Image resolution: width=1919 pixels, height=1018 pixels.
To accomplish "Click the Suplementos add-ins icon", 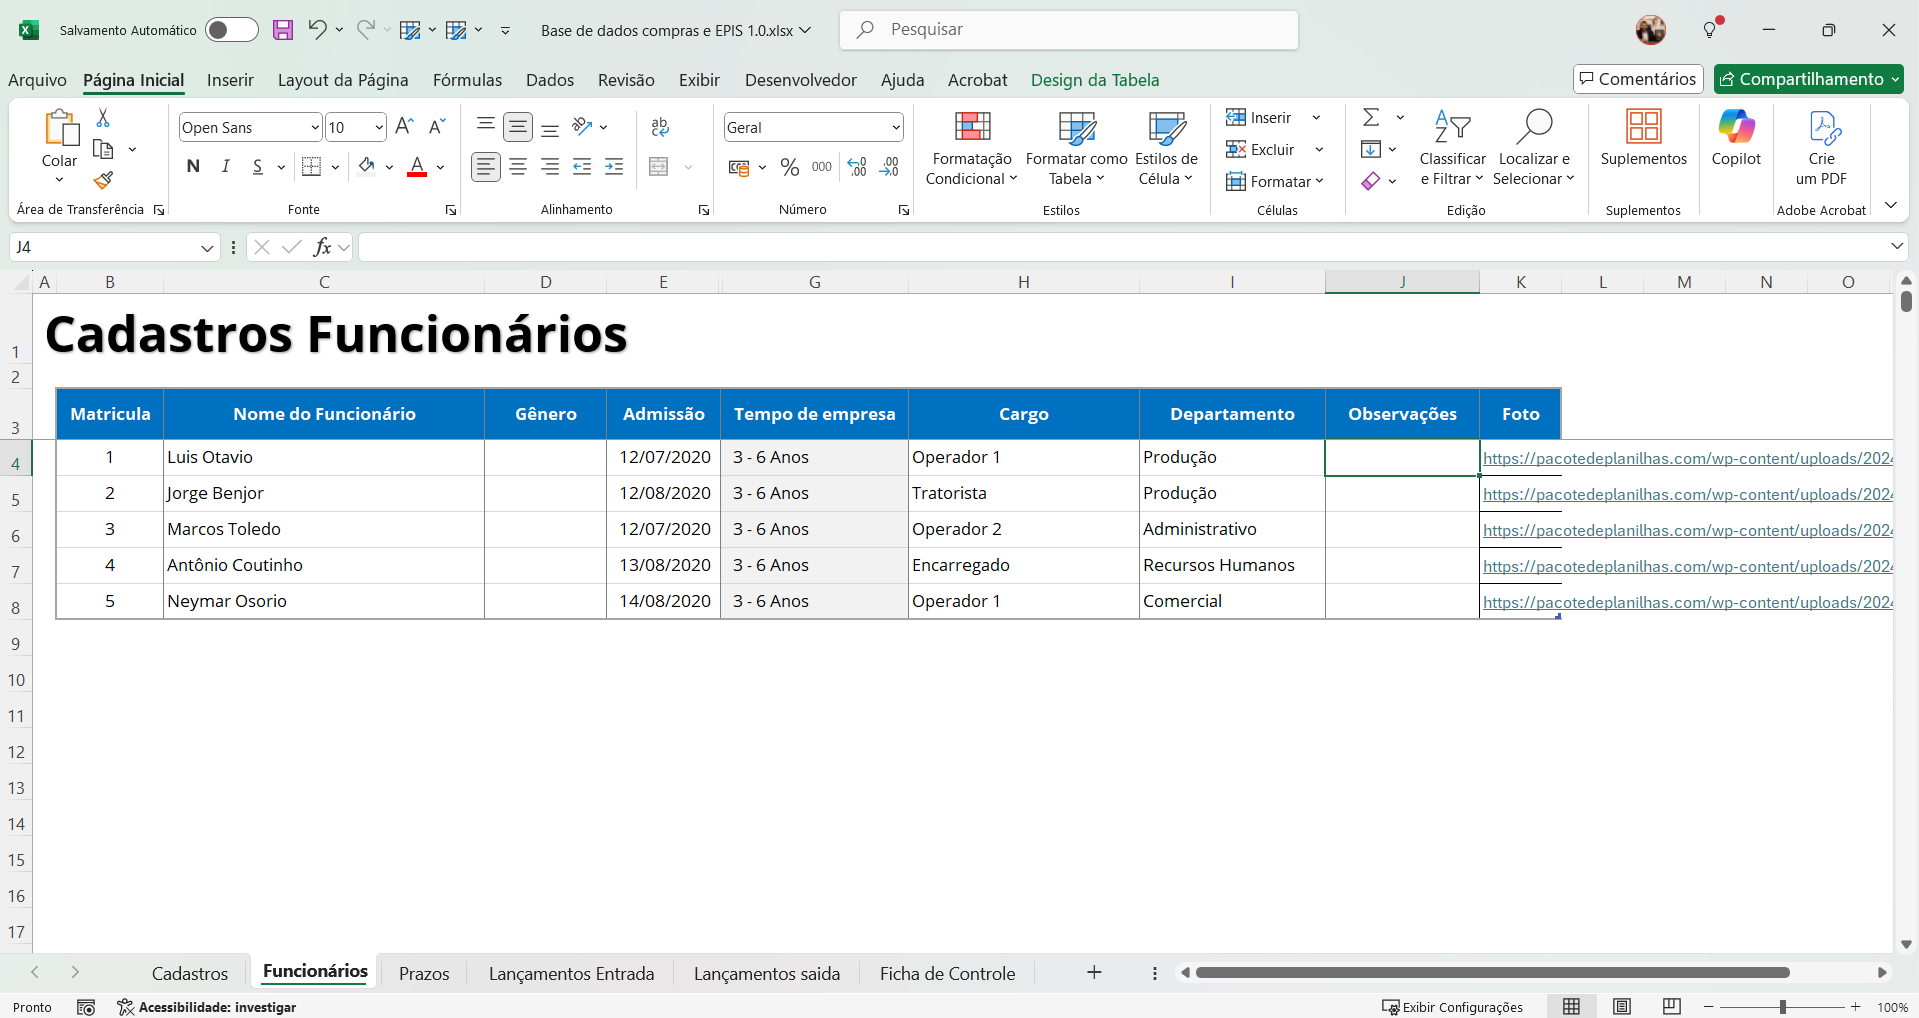I will point(1643,128).
